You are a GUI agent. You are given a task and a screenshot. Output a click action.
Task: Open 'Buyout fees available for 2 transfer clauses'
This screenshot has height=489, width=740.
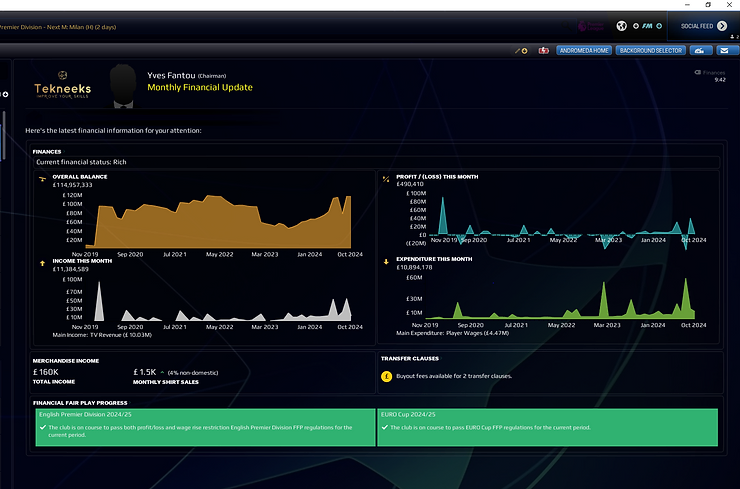point(454,376)
